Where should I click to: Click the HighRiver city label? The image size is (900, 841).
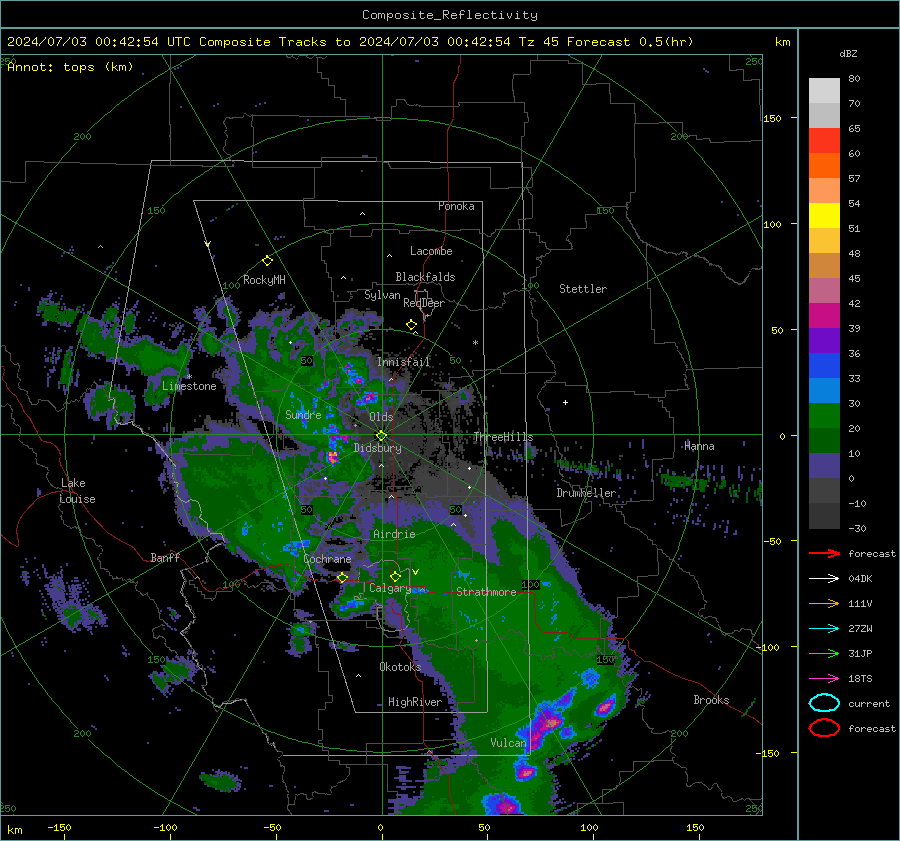tap(415, 702)
